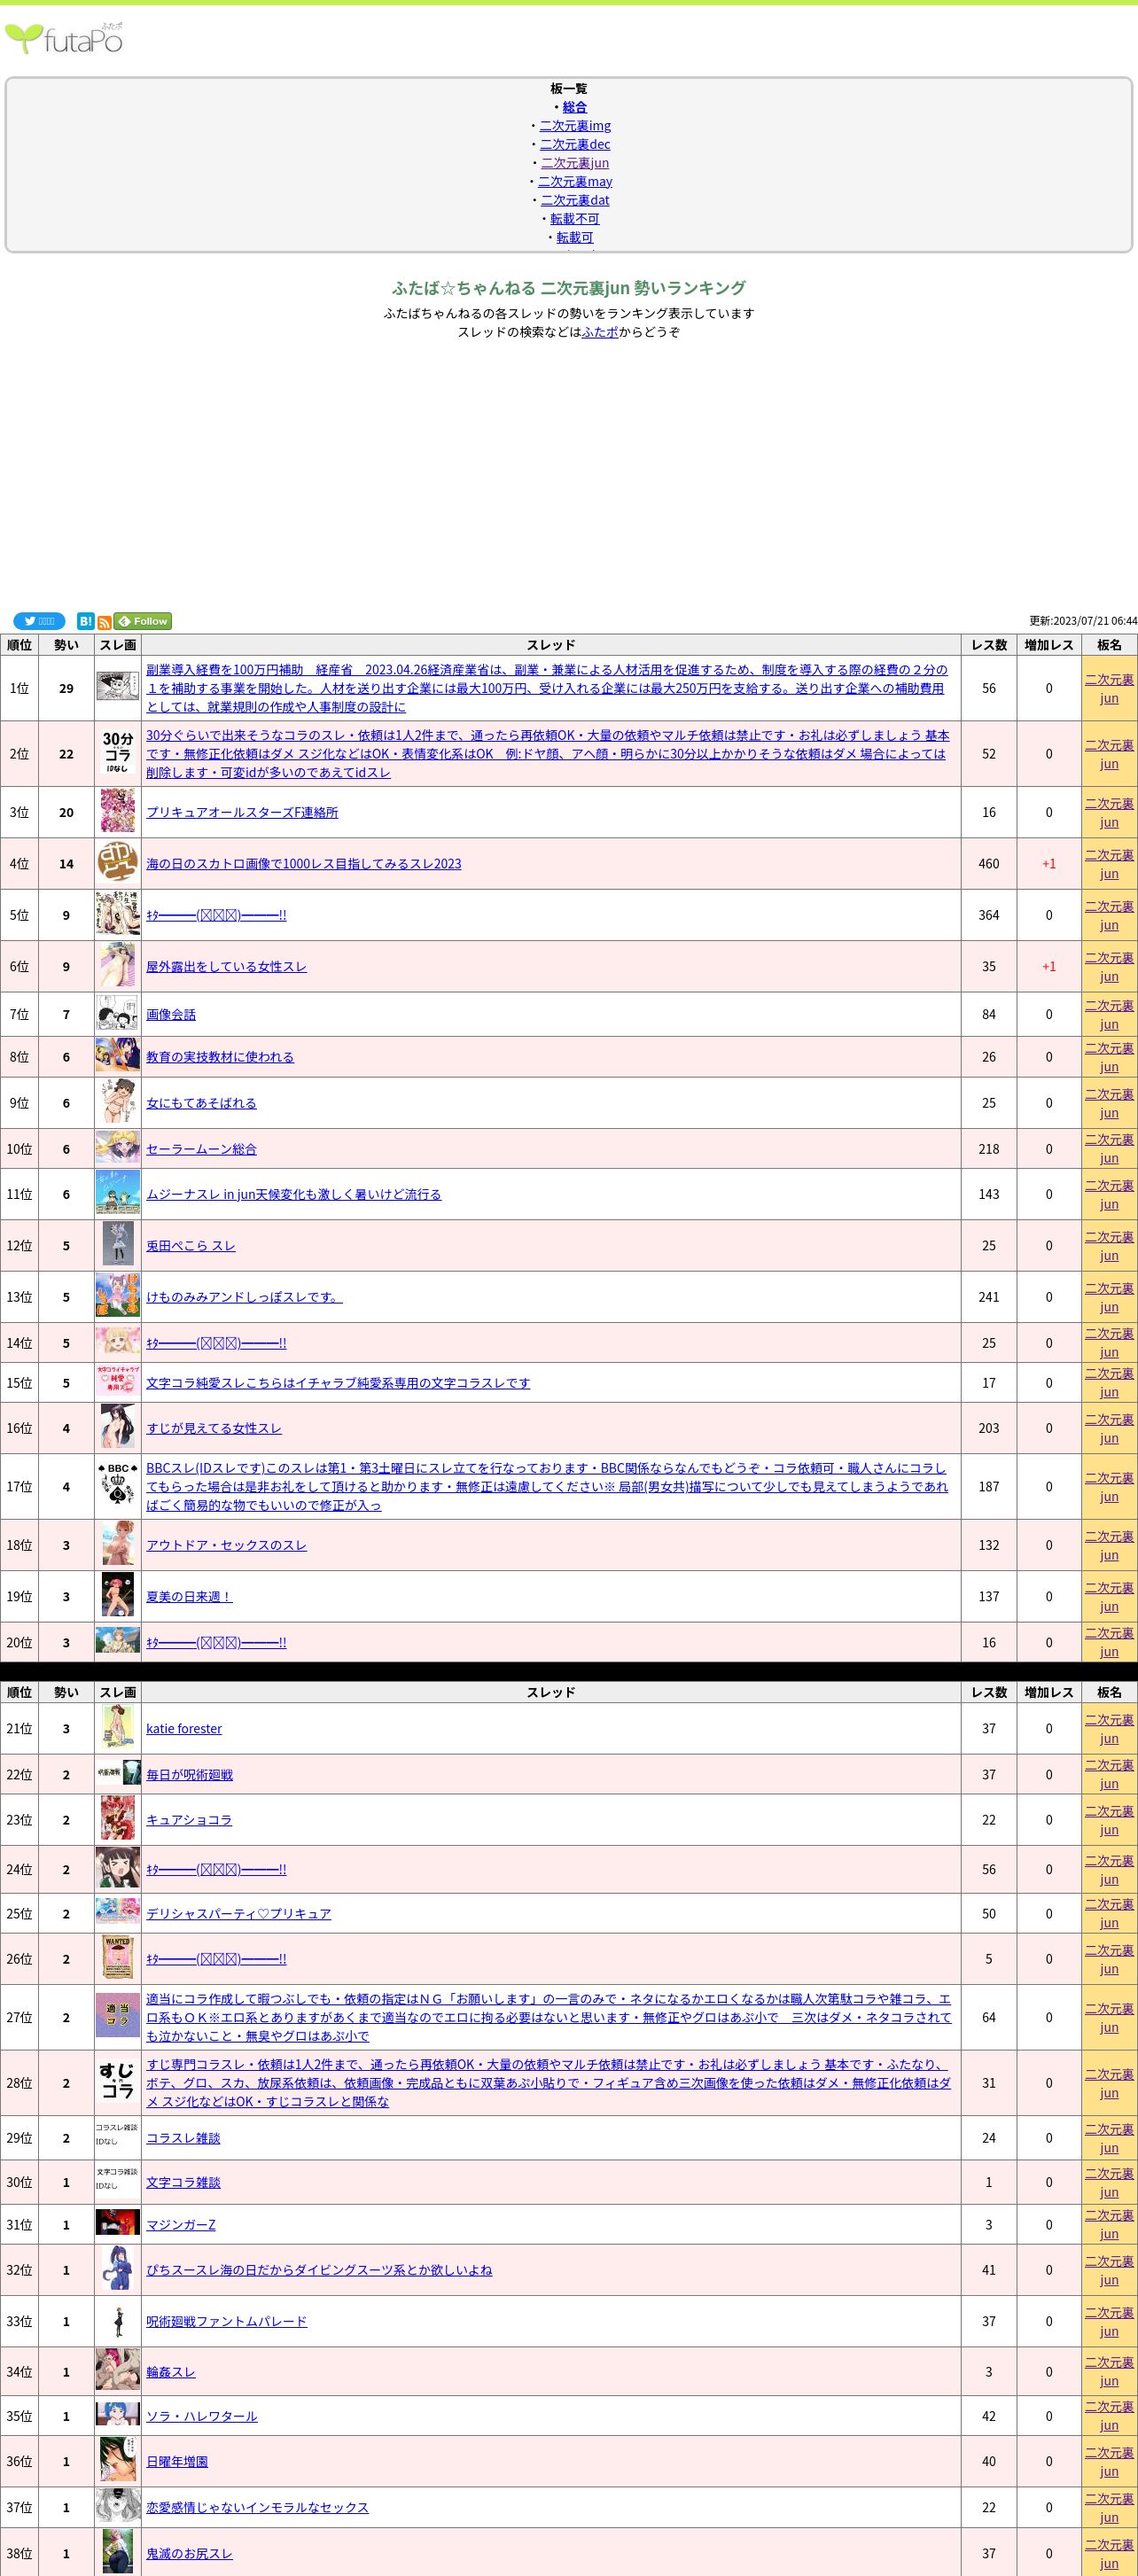Open the キュアショコラ thread
Screen dimensions: 1138x2576
(x=189, y=1820)
